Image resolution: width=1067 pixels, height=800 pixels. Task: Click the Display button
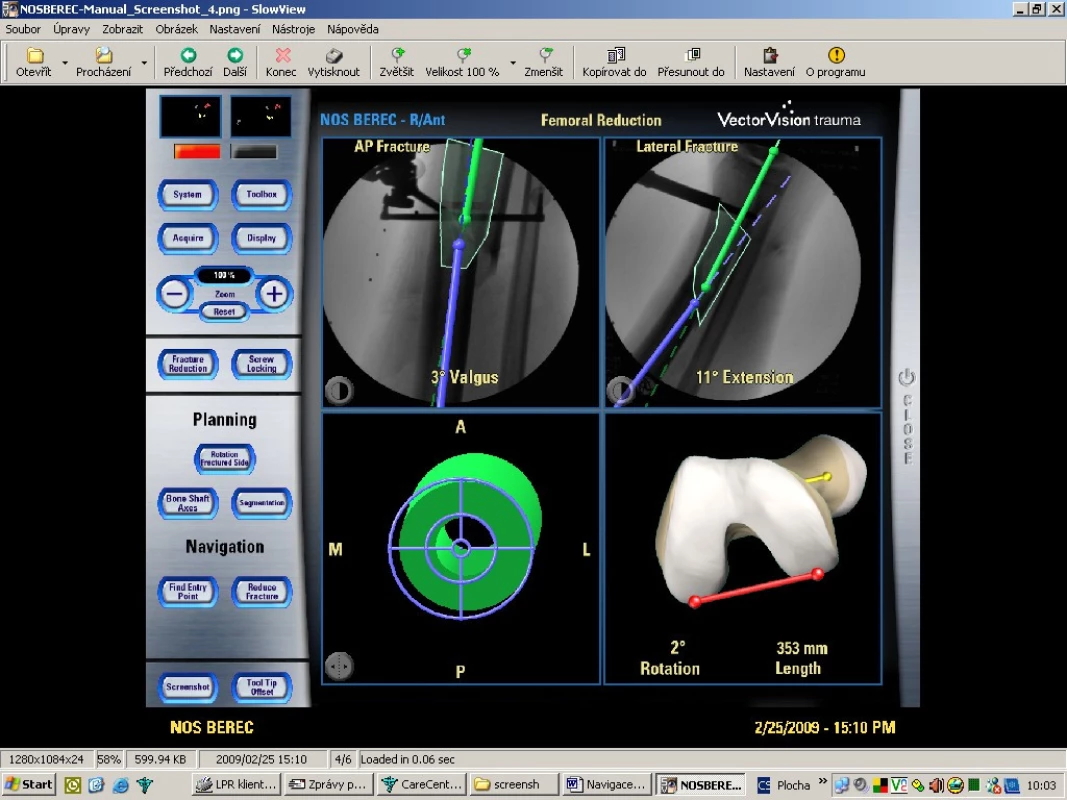click(262, 238)
